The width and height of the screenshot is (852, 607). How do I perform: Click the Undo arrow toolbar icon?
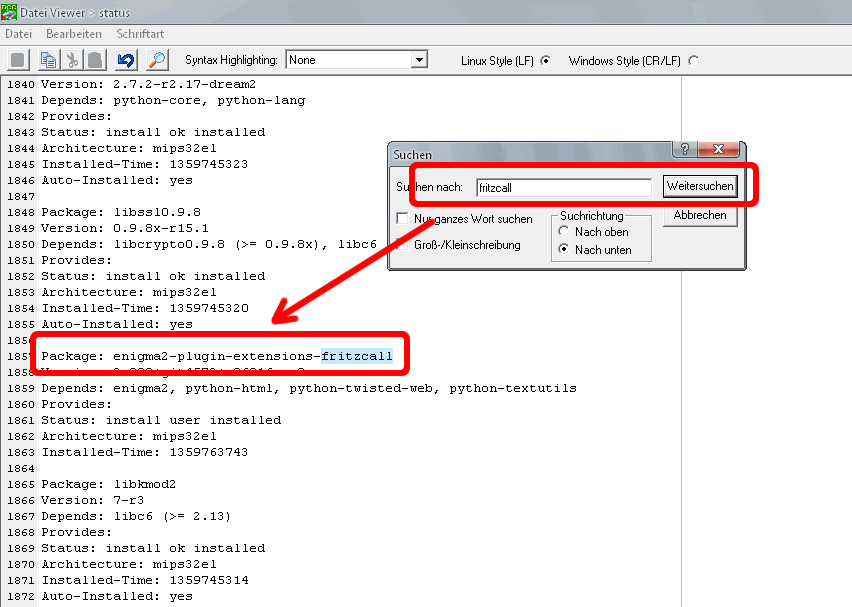(x=125, y=60)
